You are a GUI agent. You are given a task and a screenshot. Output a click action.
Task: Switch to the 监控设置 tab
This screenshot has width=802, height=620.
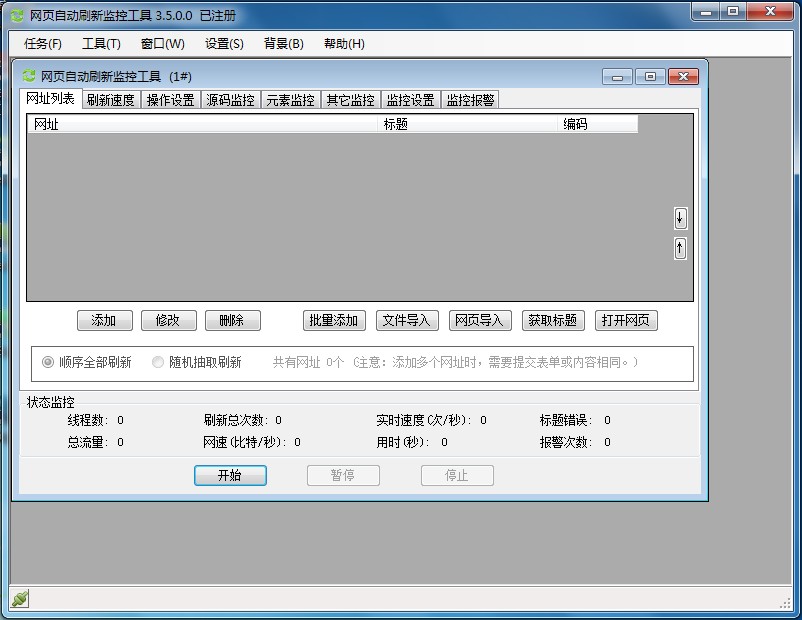tap(410, 100)
